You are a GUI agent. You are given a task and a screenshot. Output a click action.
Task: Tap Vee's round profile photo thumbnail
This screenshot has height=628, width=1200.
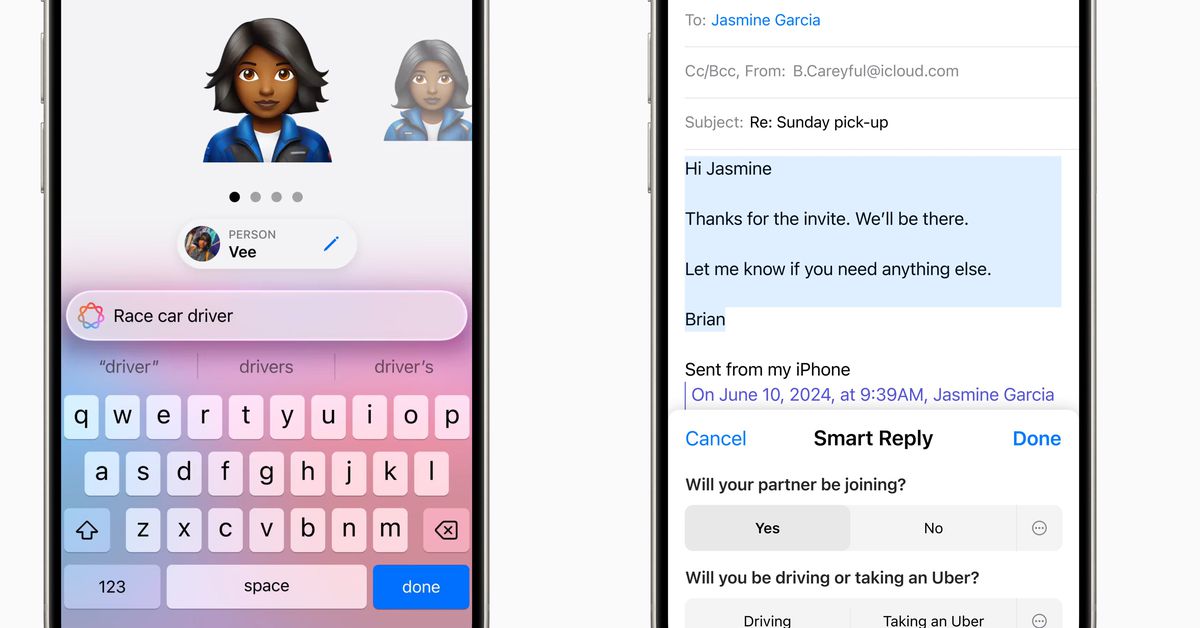click(x=203, y=244)
